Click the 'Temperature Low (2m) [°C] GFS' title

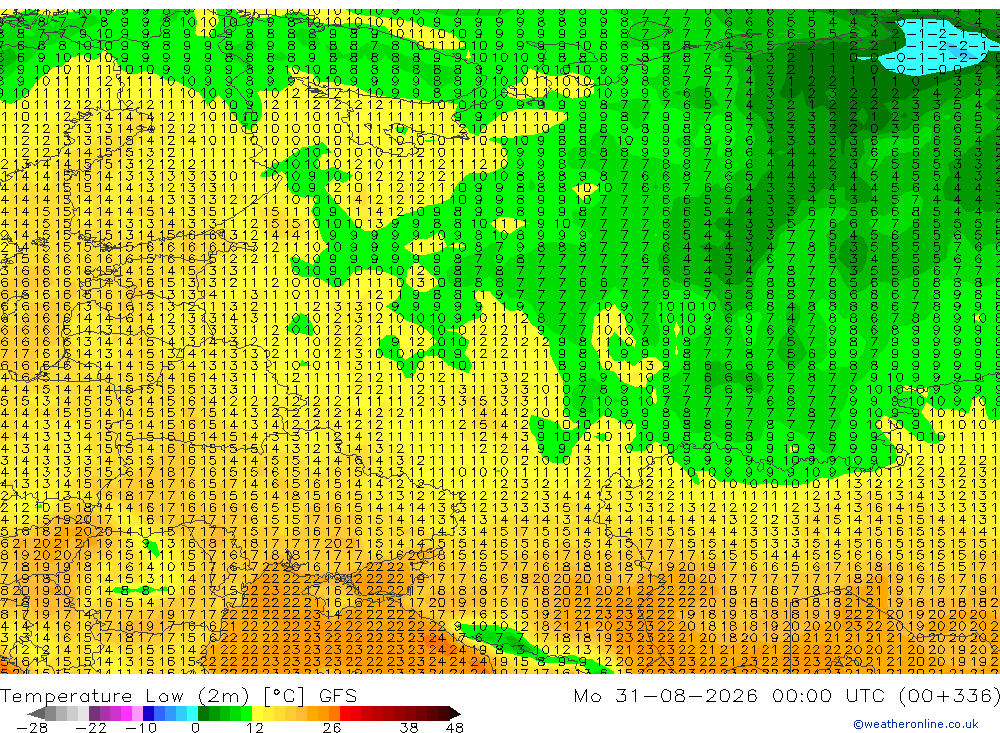(x=179, y=695)
